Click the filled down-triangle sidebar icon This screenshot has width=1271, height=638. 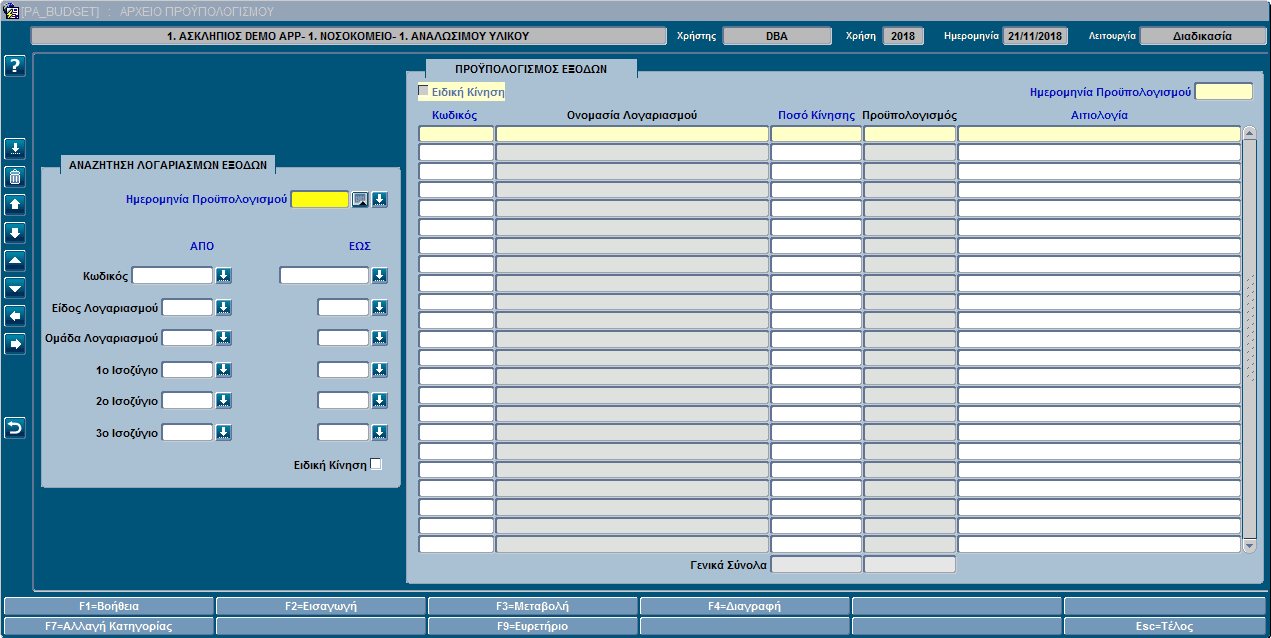(15, 288)
